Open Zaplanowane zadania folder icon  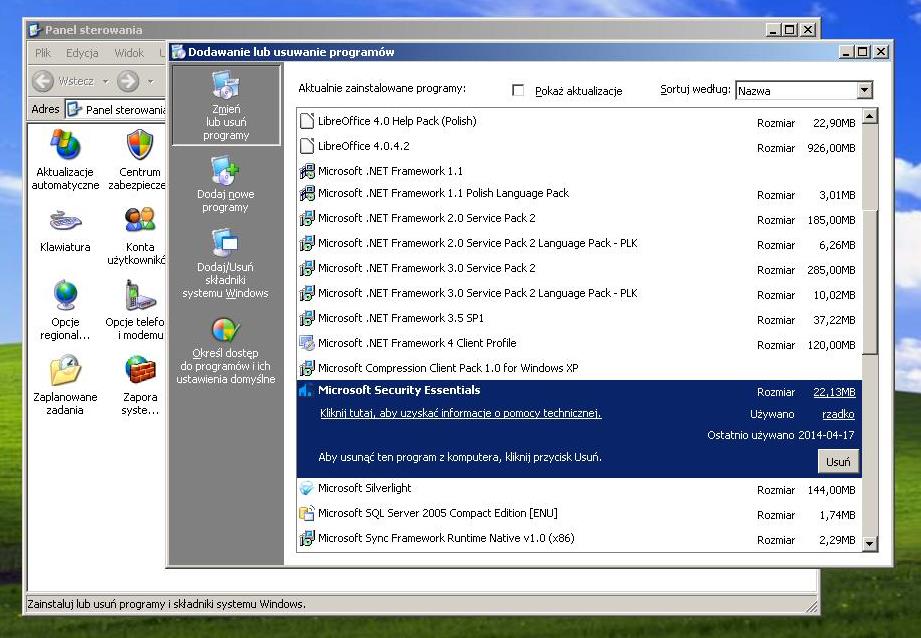pos(65,370)
